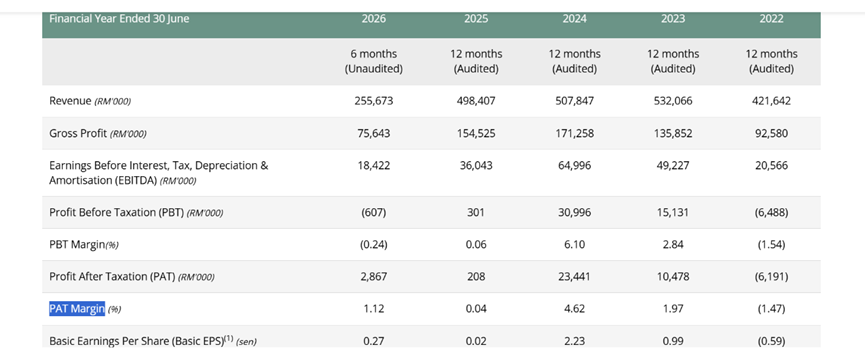This screenshot has height=364, width=865.
Task: Click the gross profit value 154,525
Action: (476, 133)
